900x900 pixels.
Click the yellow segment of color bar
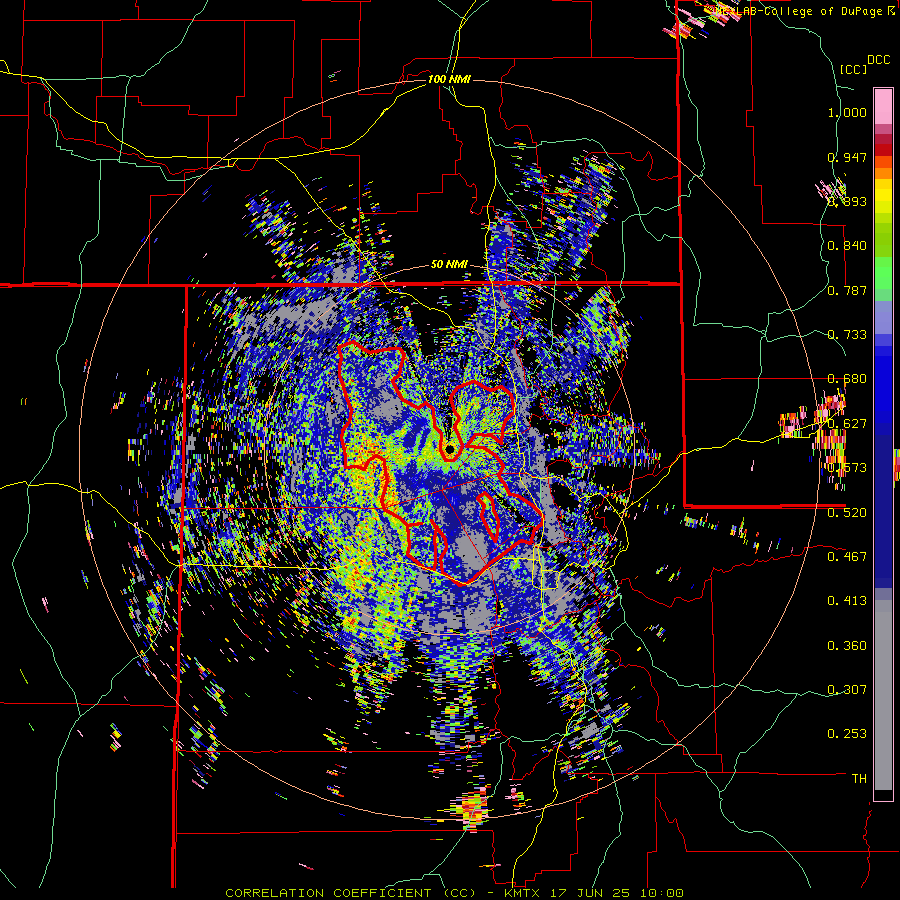(x=883, y=196)
